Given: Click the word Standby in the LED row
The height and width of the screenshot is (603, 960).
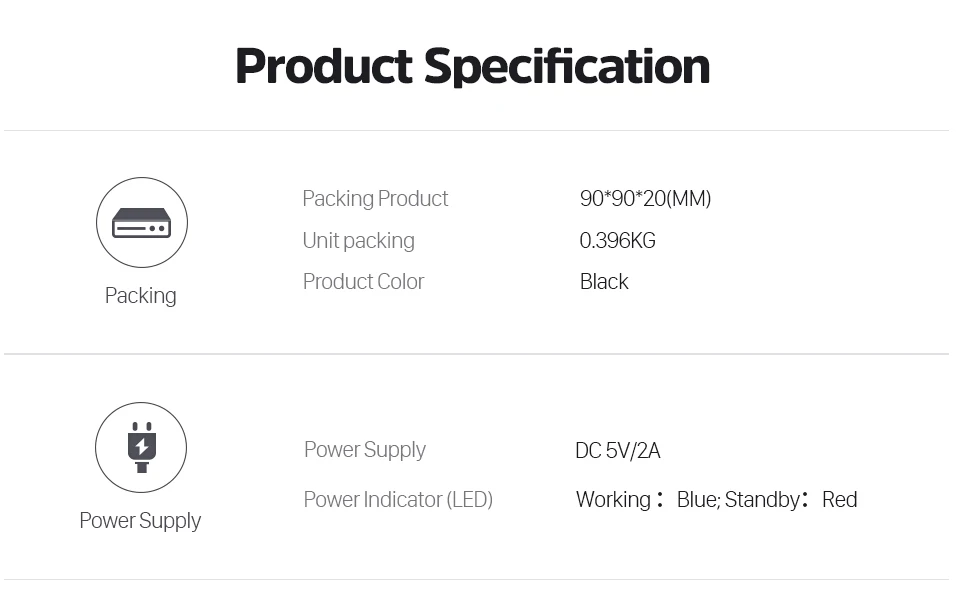Looking at the screenshot, I should 762,500.
